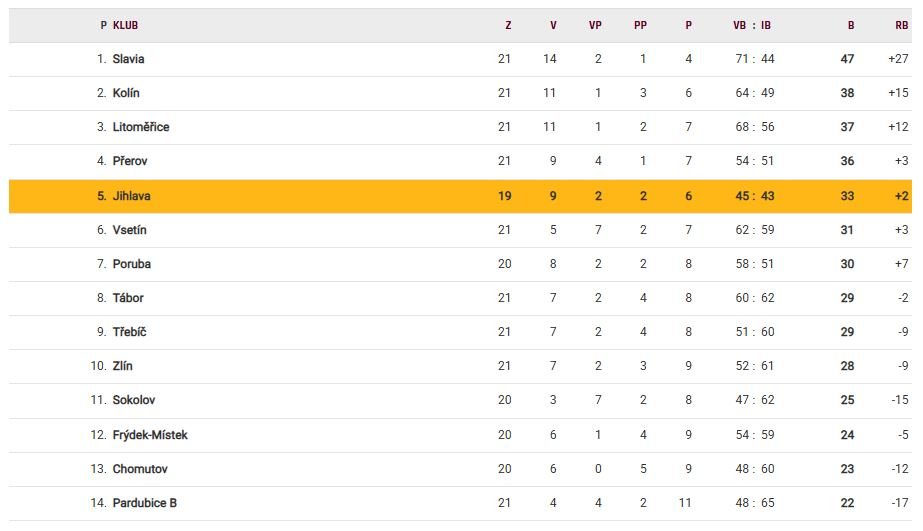Click the RB column header
Screen dimensions: 923x531
click(x=902, y=26)
